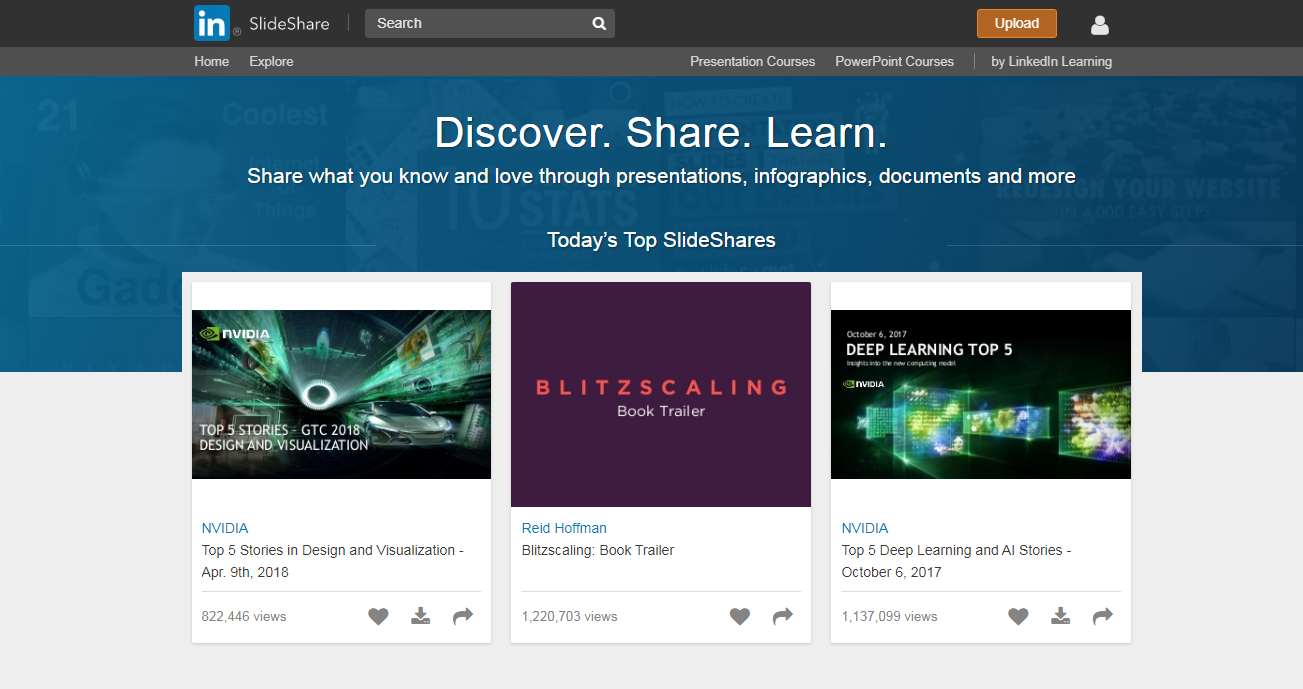
Task: Like the Design and Visualization NVIDIA slideshow
Action: (x=378, y=617)
